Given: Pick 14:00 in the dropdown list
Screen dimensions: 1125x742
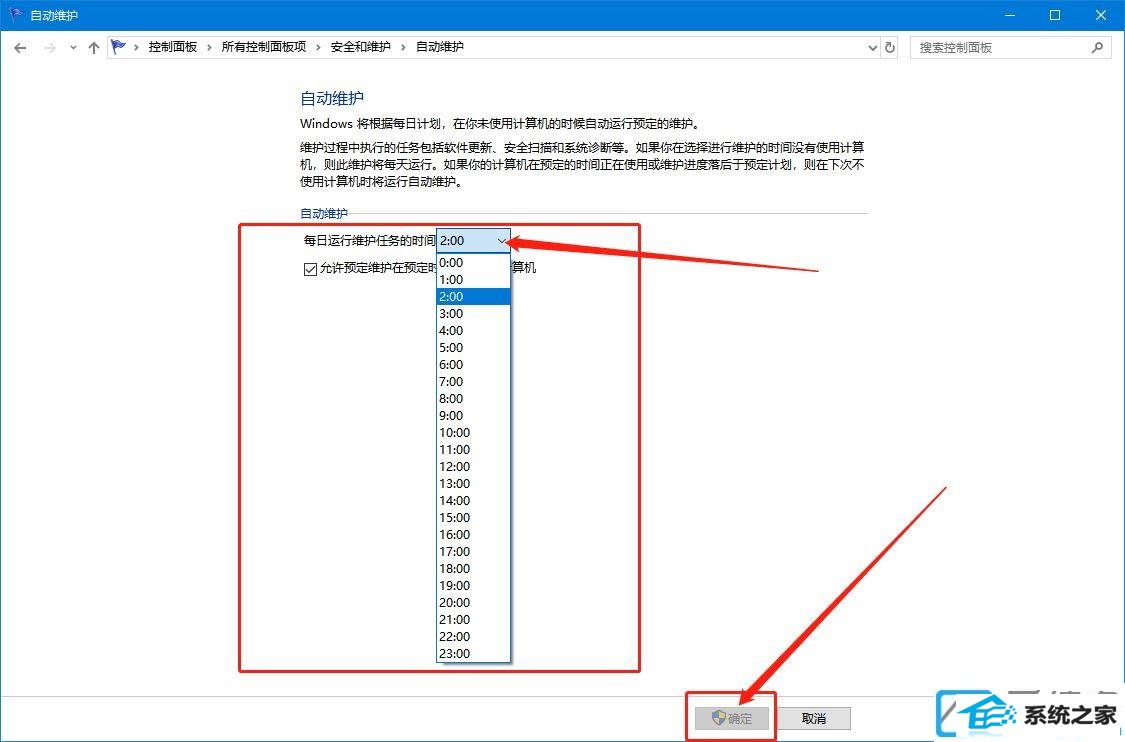Looking at the screenshot, I should pyautogui.click(x=474, y=500).
